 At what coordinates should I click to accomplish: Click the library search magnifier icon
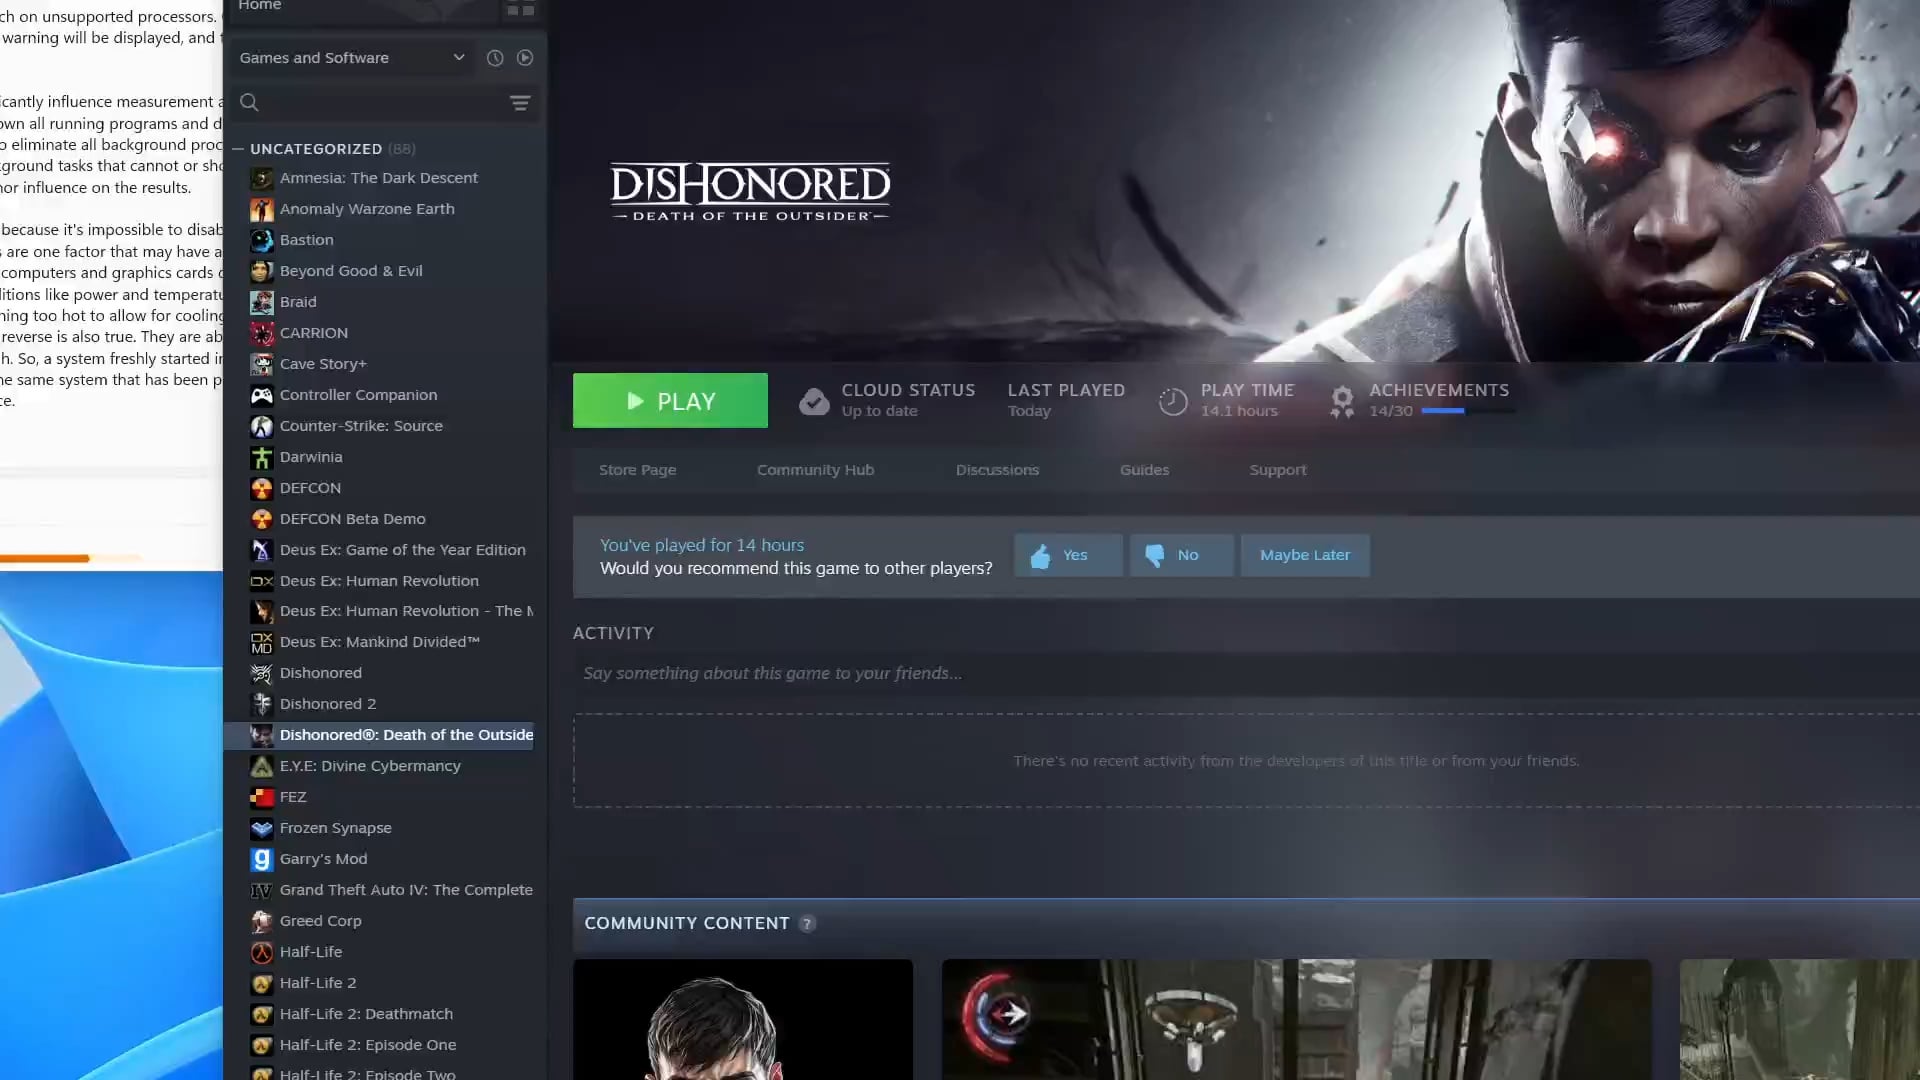[x=249, y=102]
